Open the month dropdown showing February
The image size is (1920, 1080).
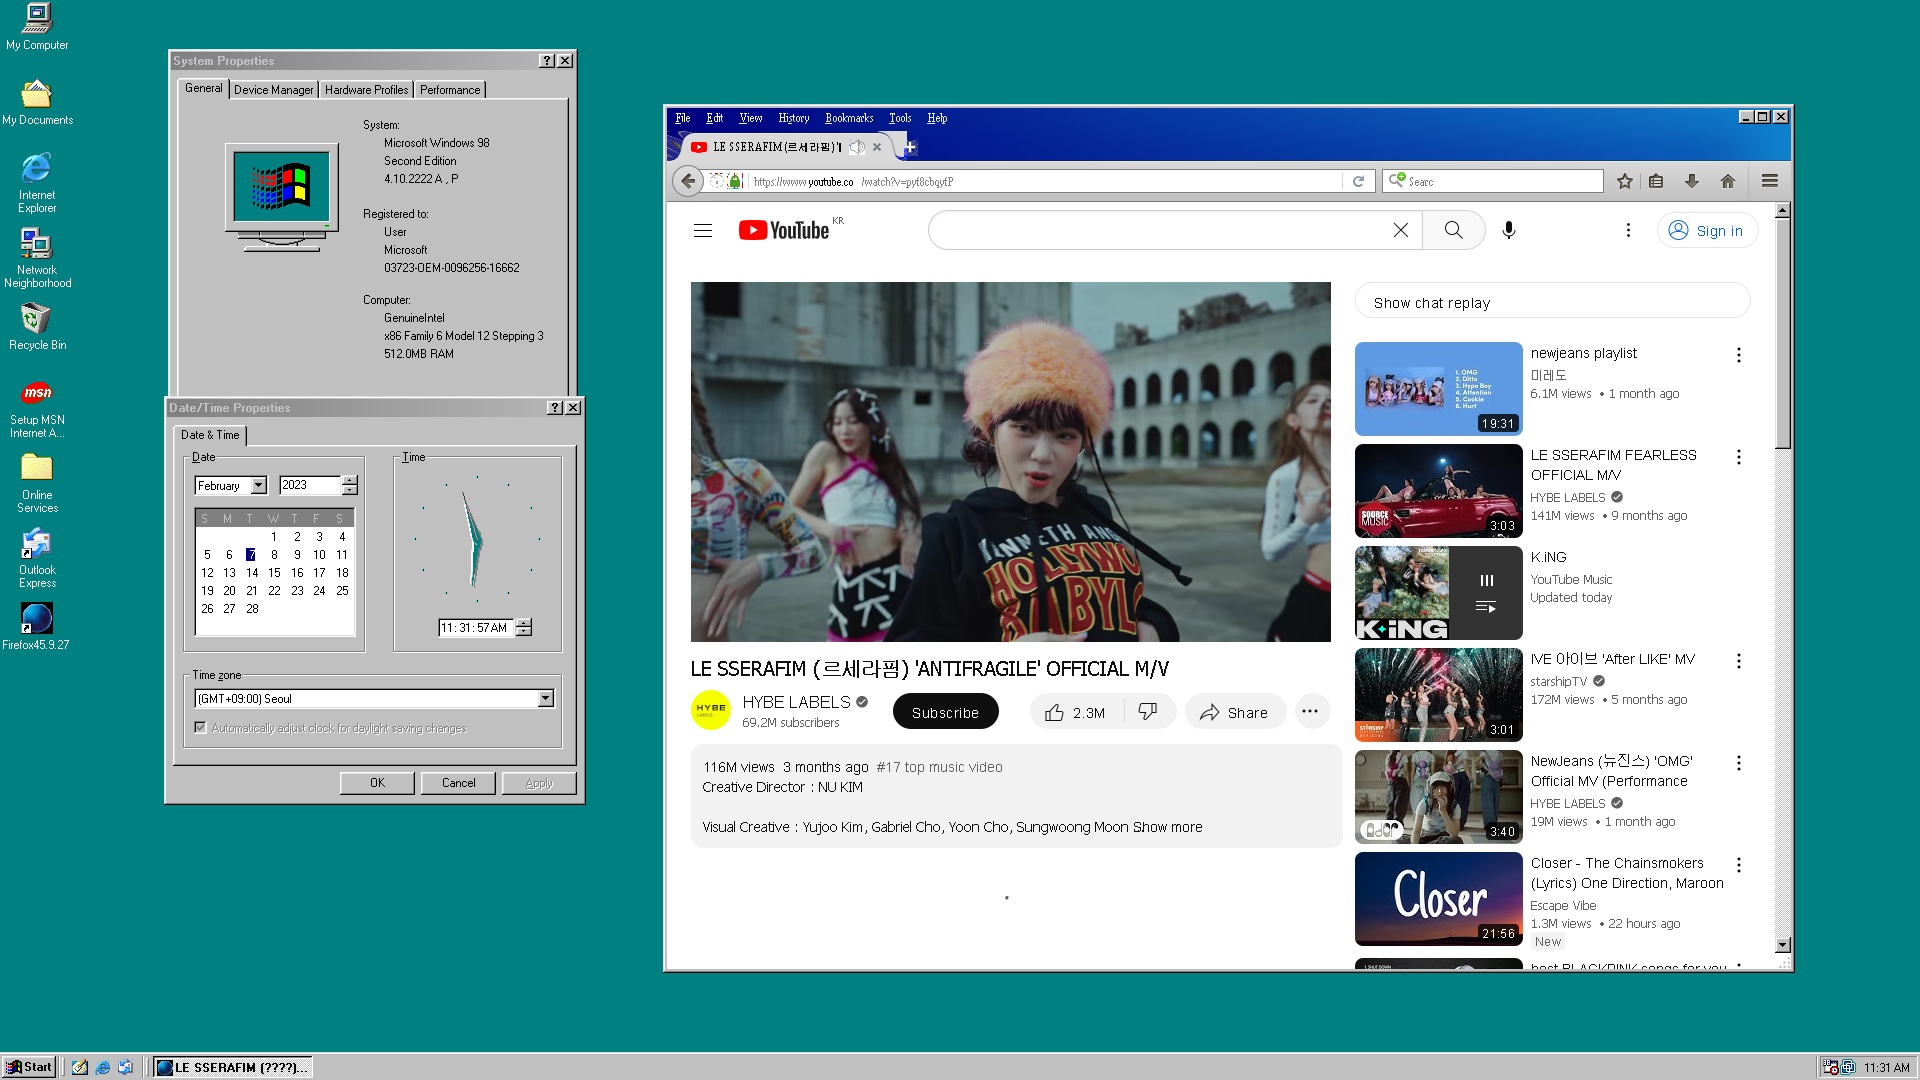pyautogui.click(x=259, y=485)
